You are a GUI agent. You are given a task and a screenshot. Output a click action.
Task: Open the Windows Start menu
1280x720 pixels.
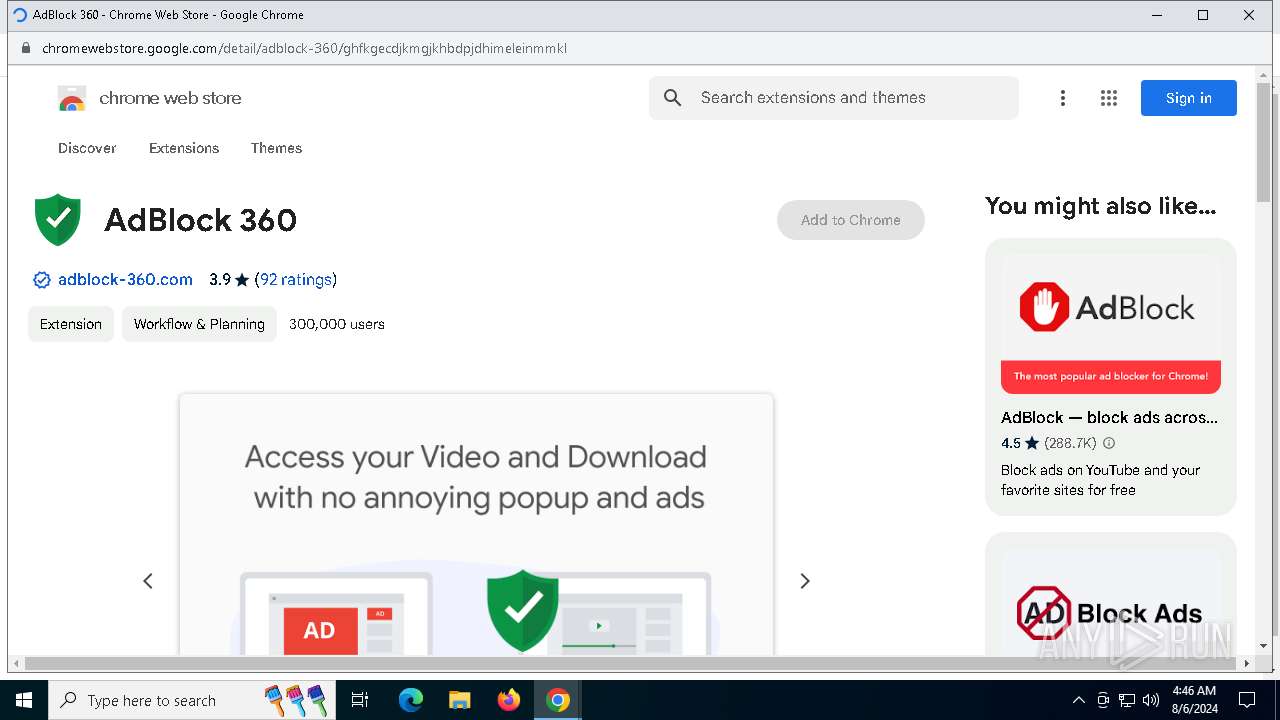[24, 700]
